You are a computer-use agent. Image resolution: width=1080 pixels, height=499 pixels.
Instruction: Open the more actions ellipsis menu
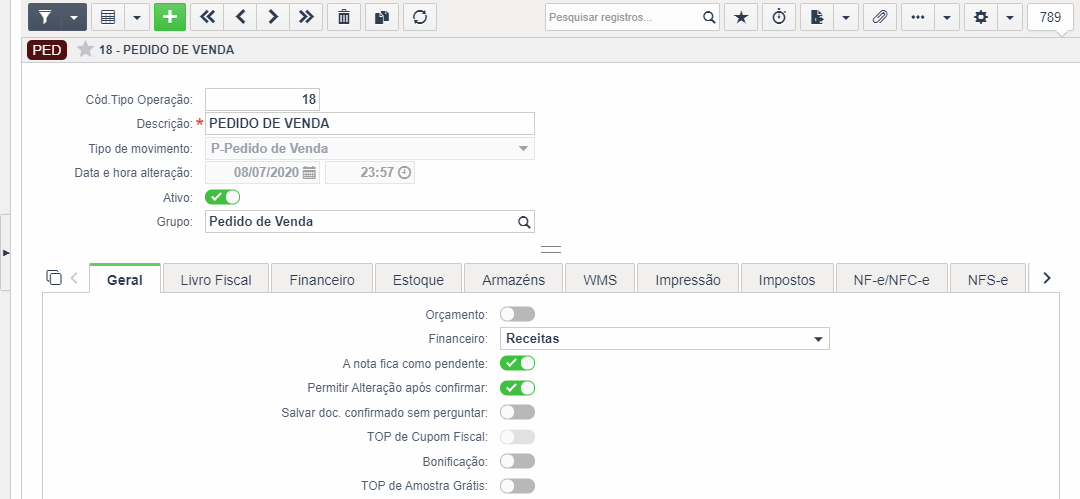(x=917, y=17)
